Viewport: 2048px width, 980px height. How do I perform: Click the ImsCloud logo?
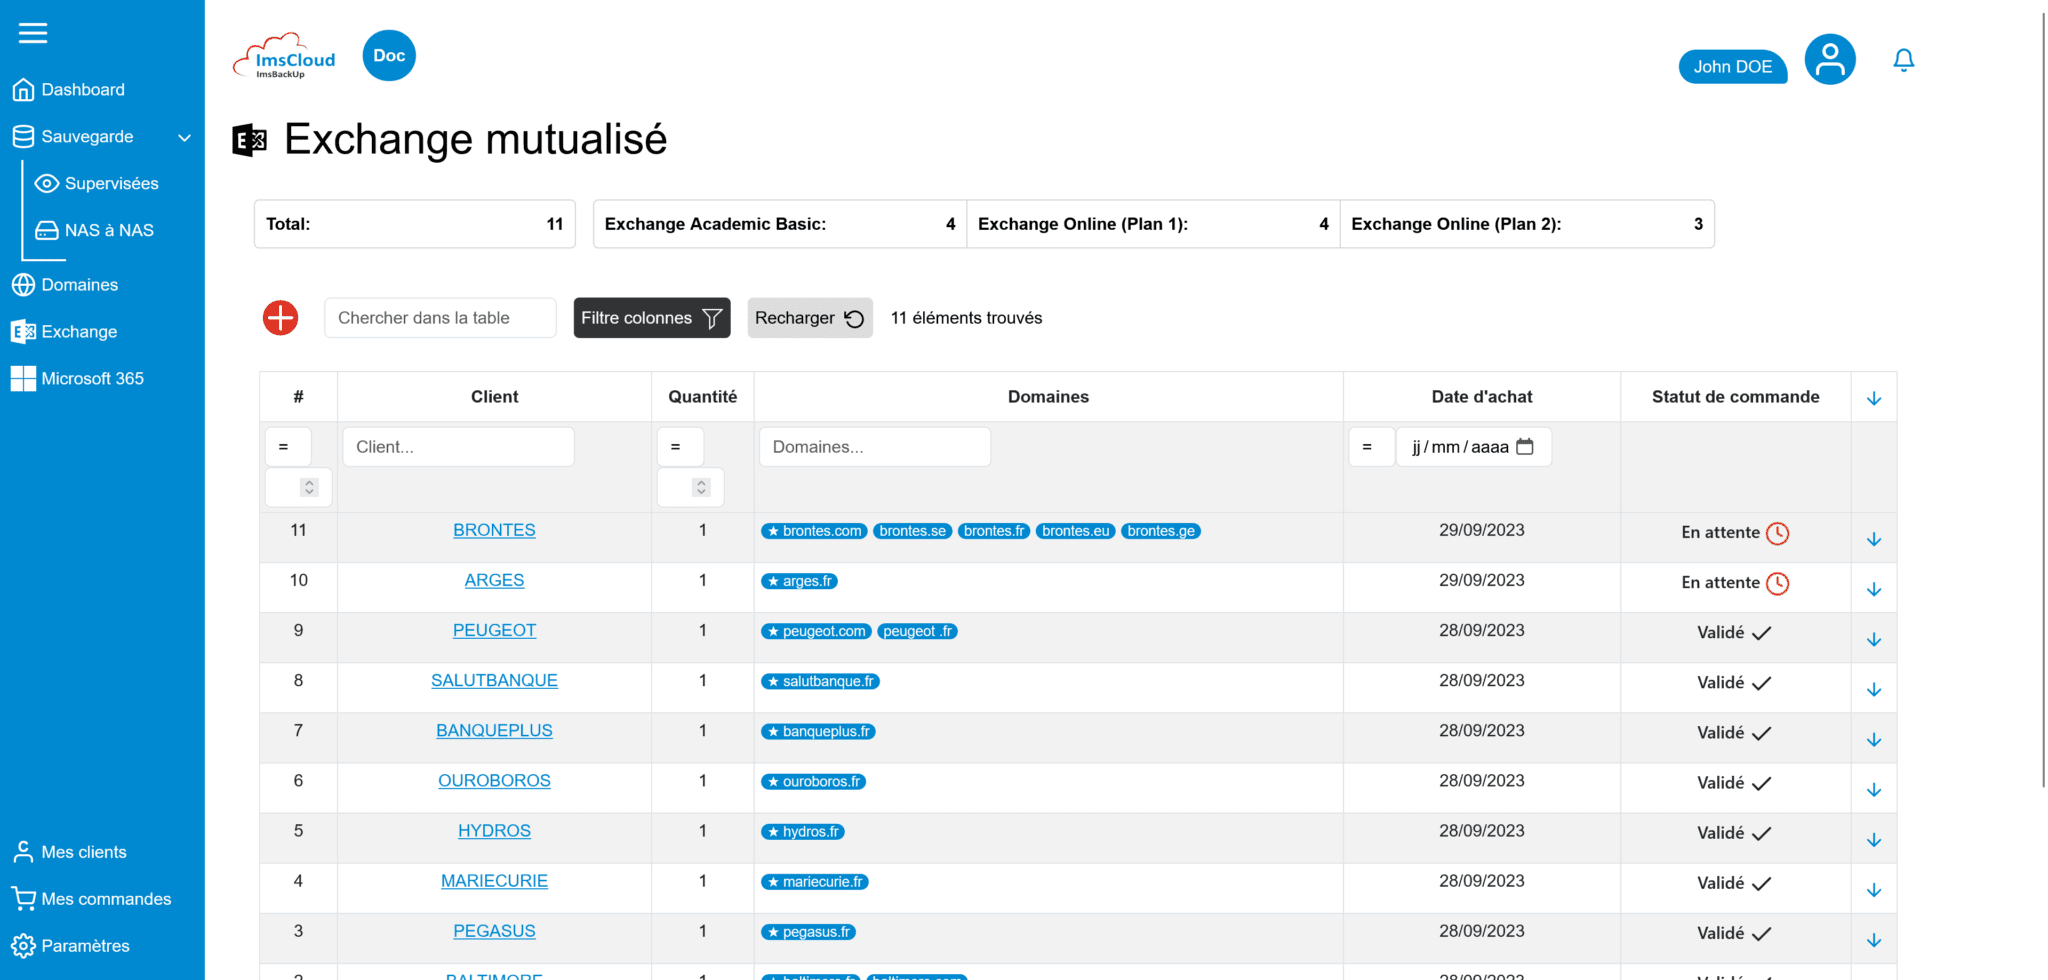pos(285,57)
